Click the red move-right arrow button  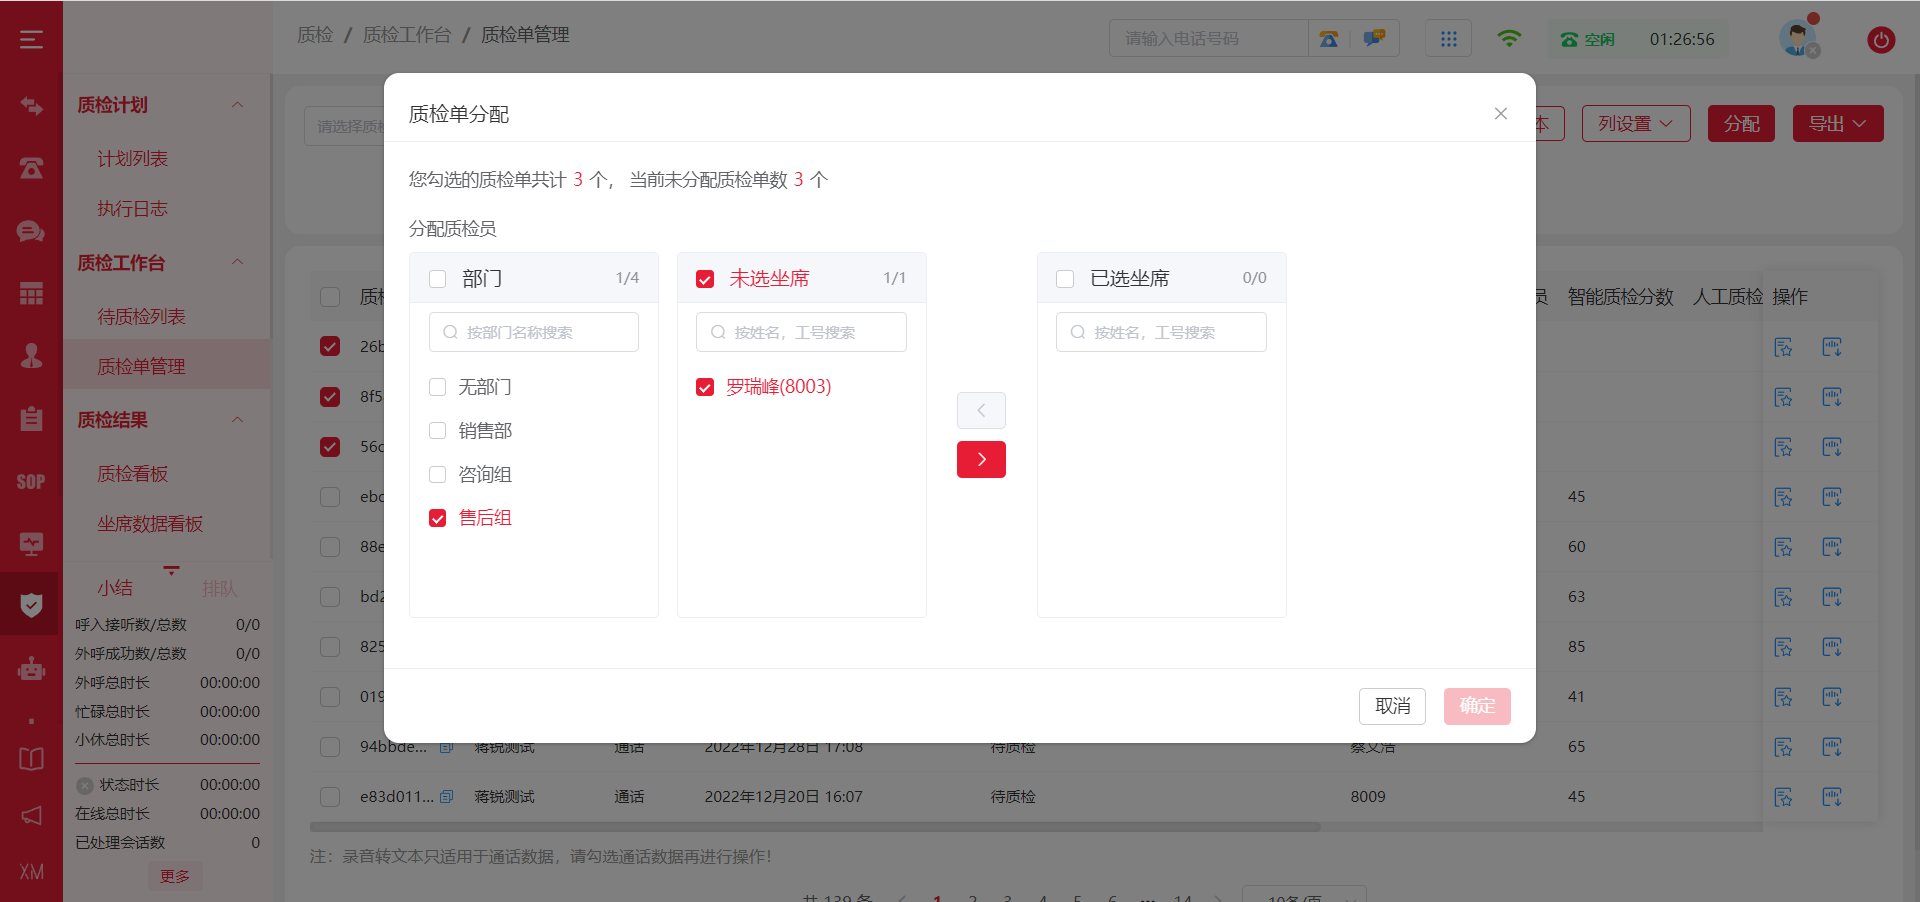pyautogui.click(x=981, y=459)
